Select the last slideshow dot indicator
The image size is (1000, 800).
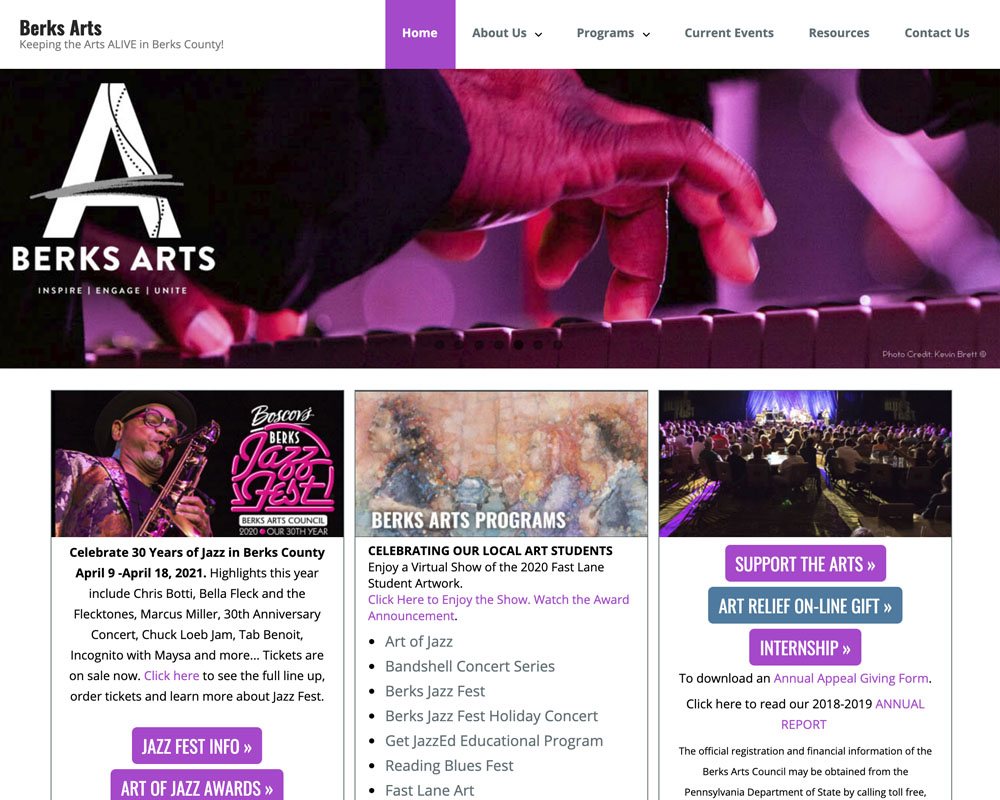click(x=558, y=344)
